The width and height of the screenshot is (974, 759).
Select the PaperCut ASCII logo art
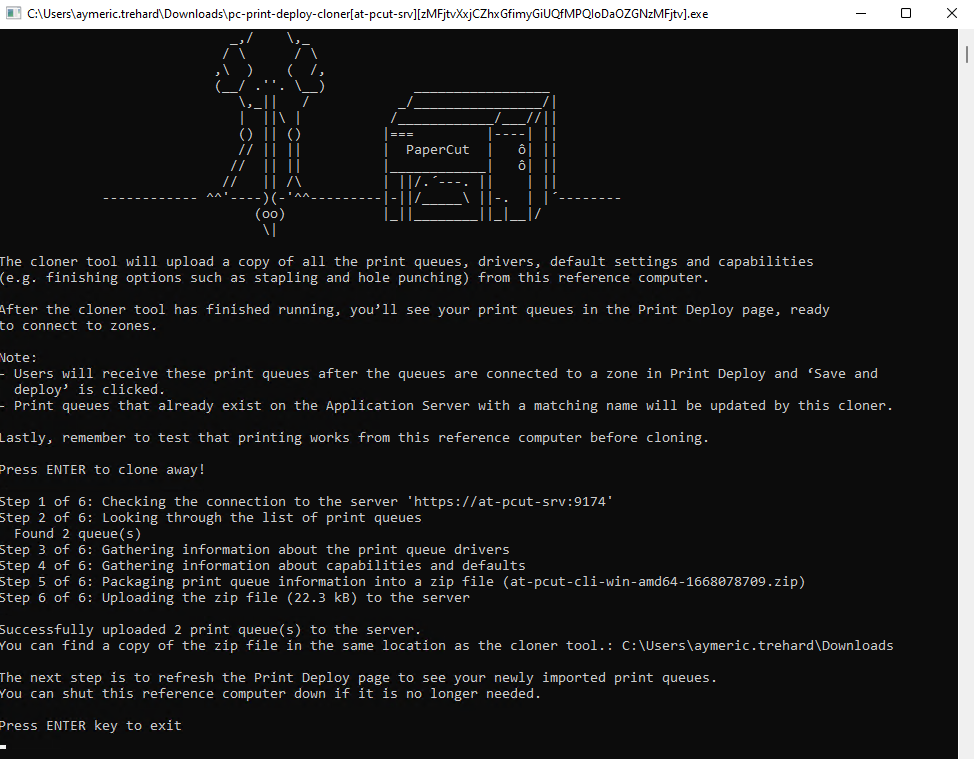point(436,150)
